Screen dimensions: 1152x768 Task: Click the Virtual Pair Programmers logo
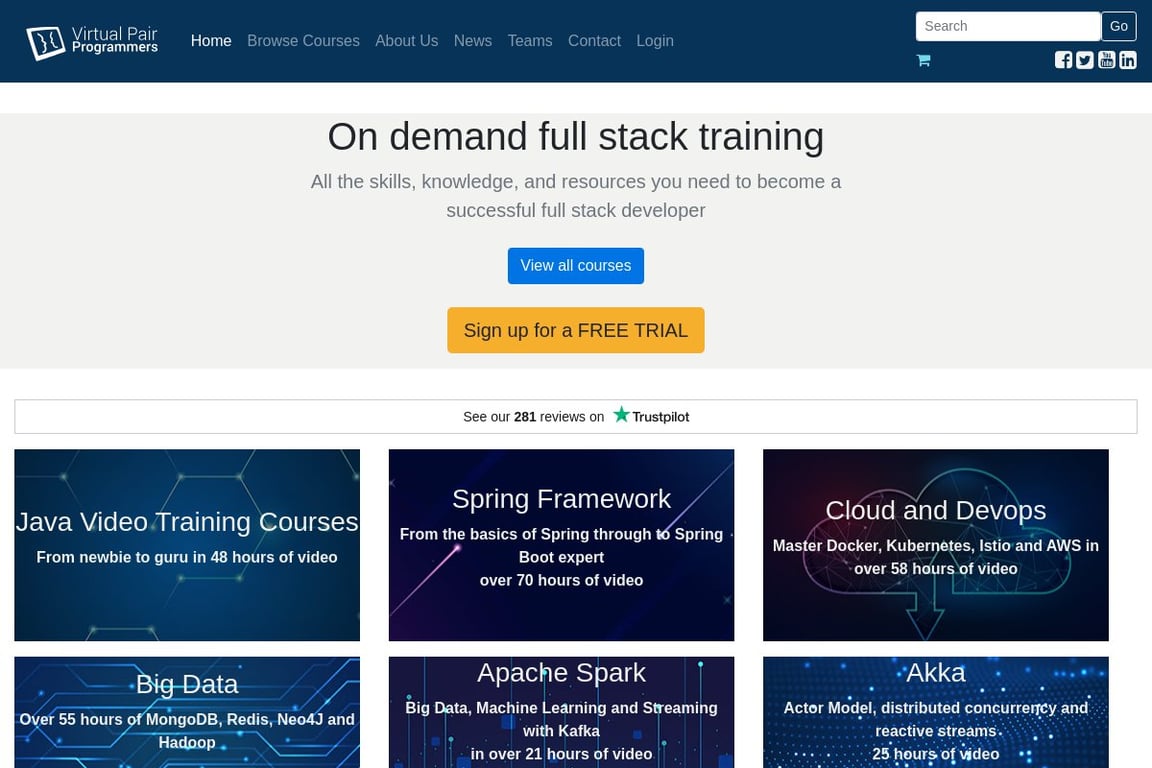tap(91, 41)
